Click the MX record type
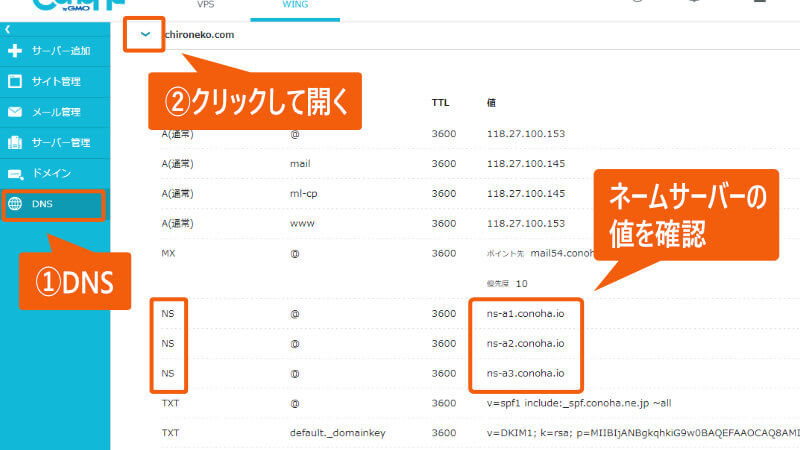This screenshot has width=800, height=450. [168, 253]
